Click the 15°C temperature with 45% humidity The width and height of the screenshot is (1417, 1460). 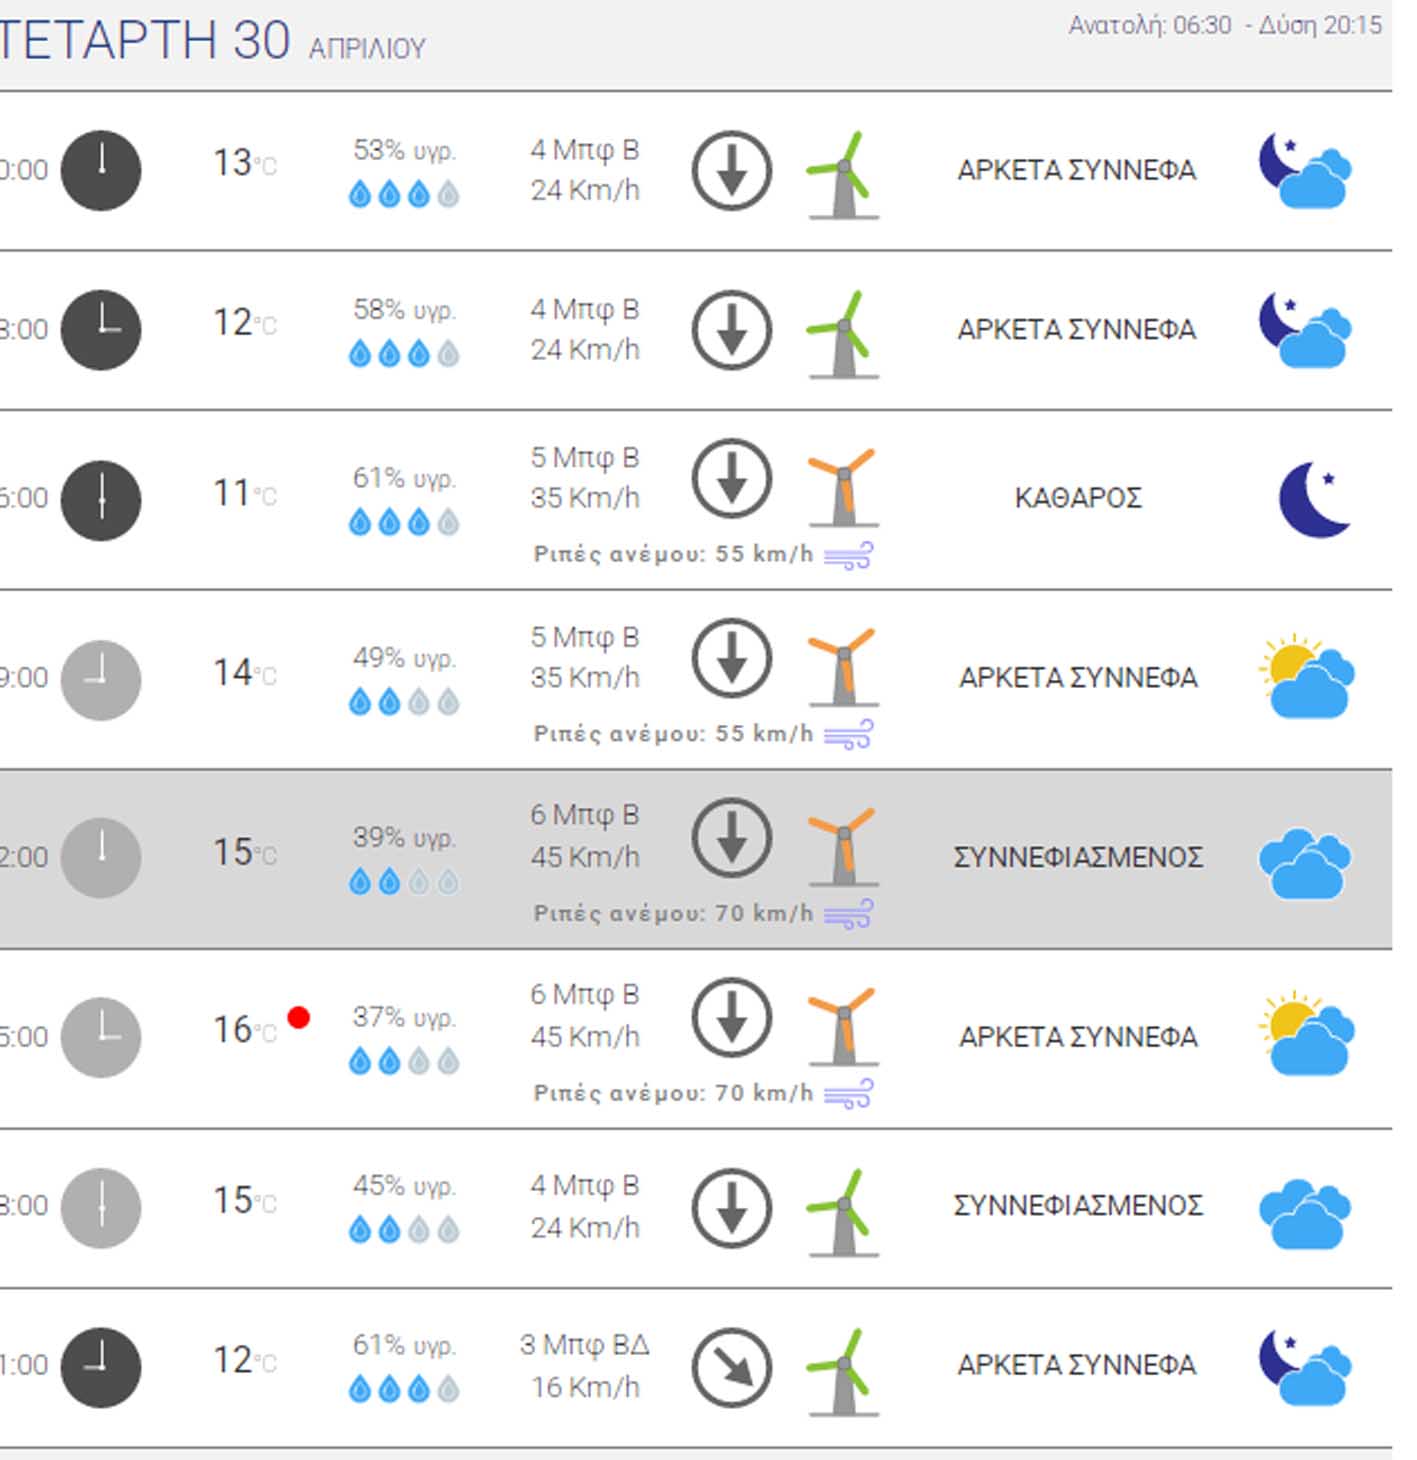(x=245, y=1200)
